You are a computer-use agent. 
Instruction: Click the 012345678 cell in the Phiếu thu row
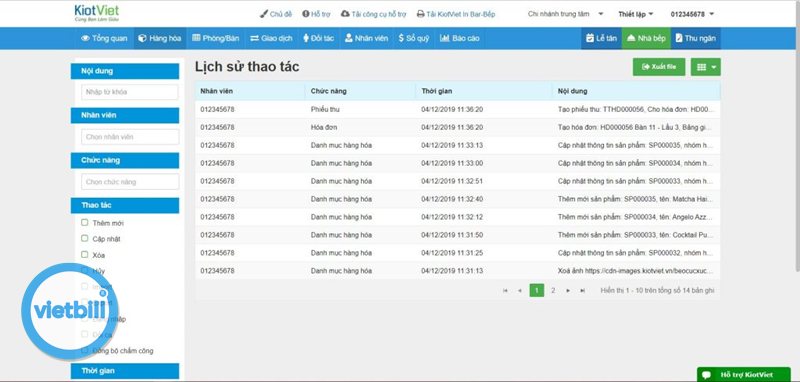point(217,110)
